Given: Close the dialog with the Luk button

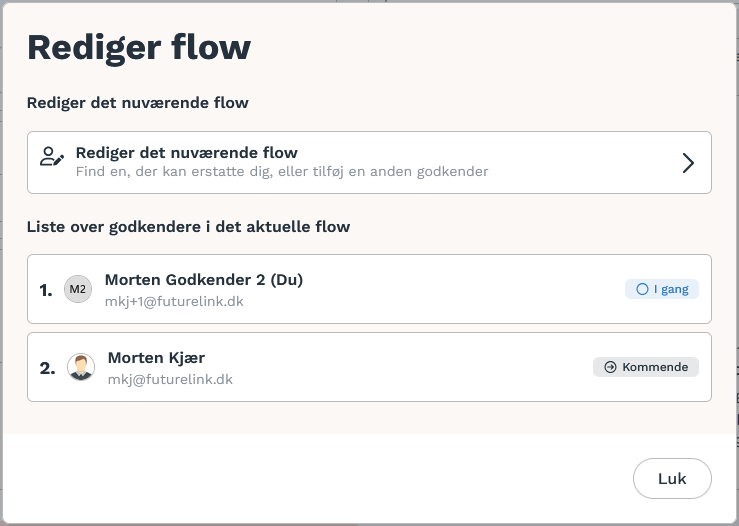Looking at the screenshot, I should tap(672, 478).
